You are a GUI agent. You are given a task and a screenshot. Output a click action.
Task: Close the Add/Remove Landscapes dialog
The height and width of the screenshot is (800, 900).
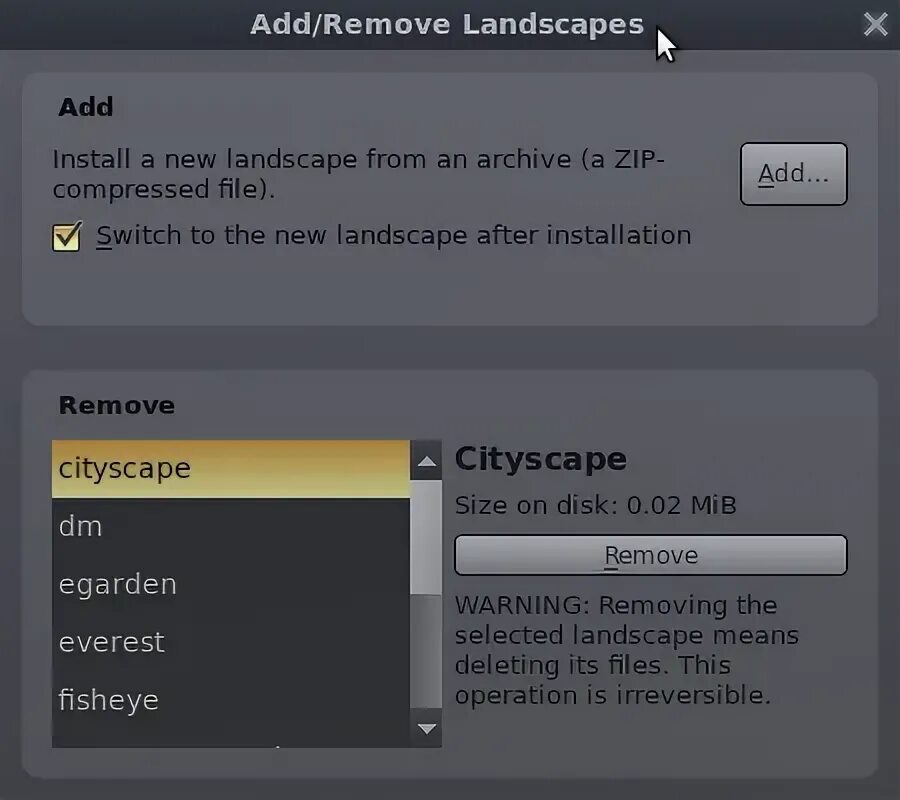coord(875,24)
